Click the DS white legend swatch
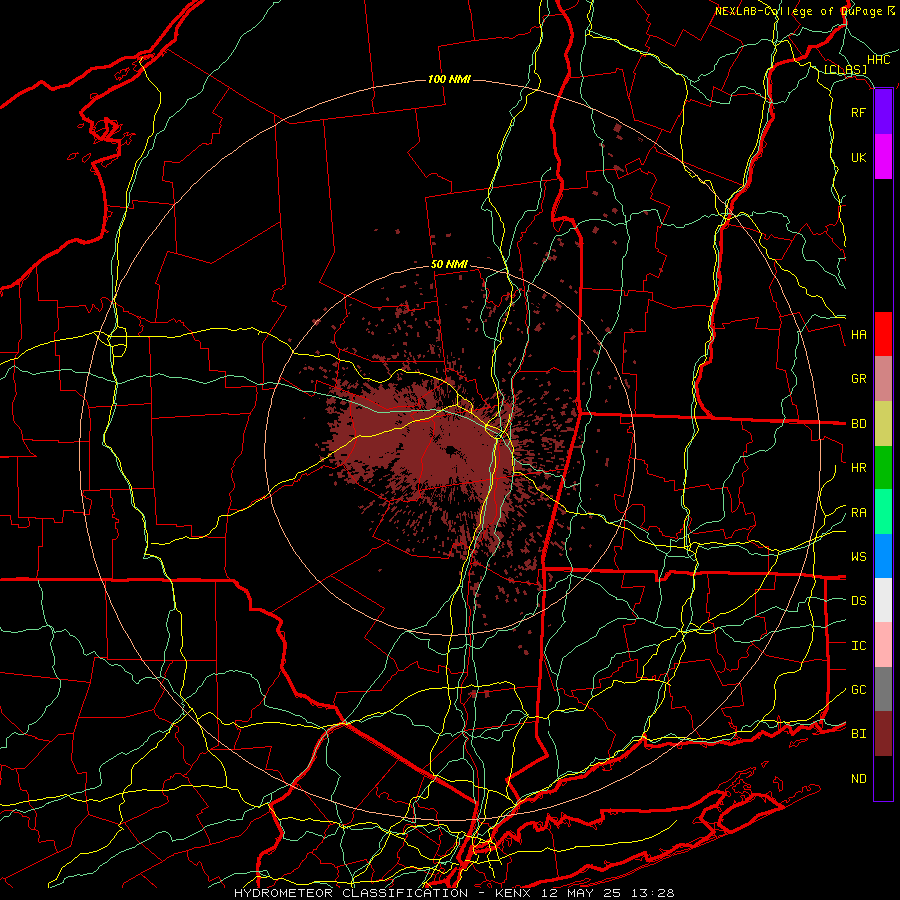Viewport: 900px width, 900px height. pyautogui.click(x=883, y=600)
